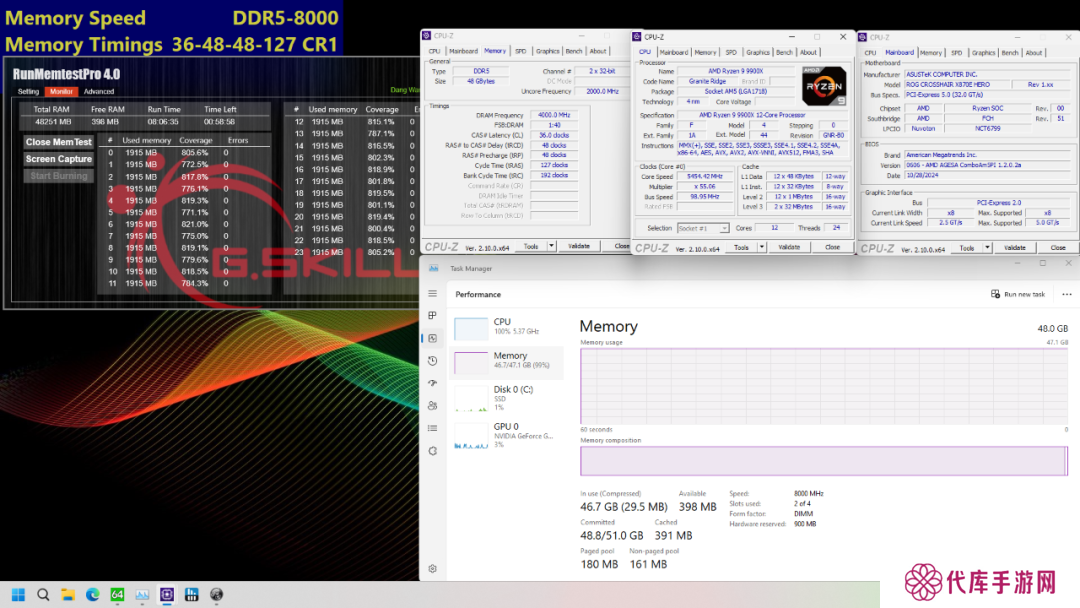Open Mainboard tab in middle CPU-Z window
This screenshot has width=1080, height=608.
pyautogui.click(x=674, y=52)
